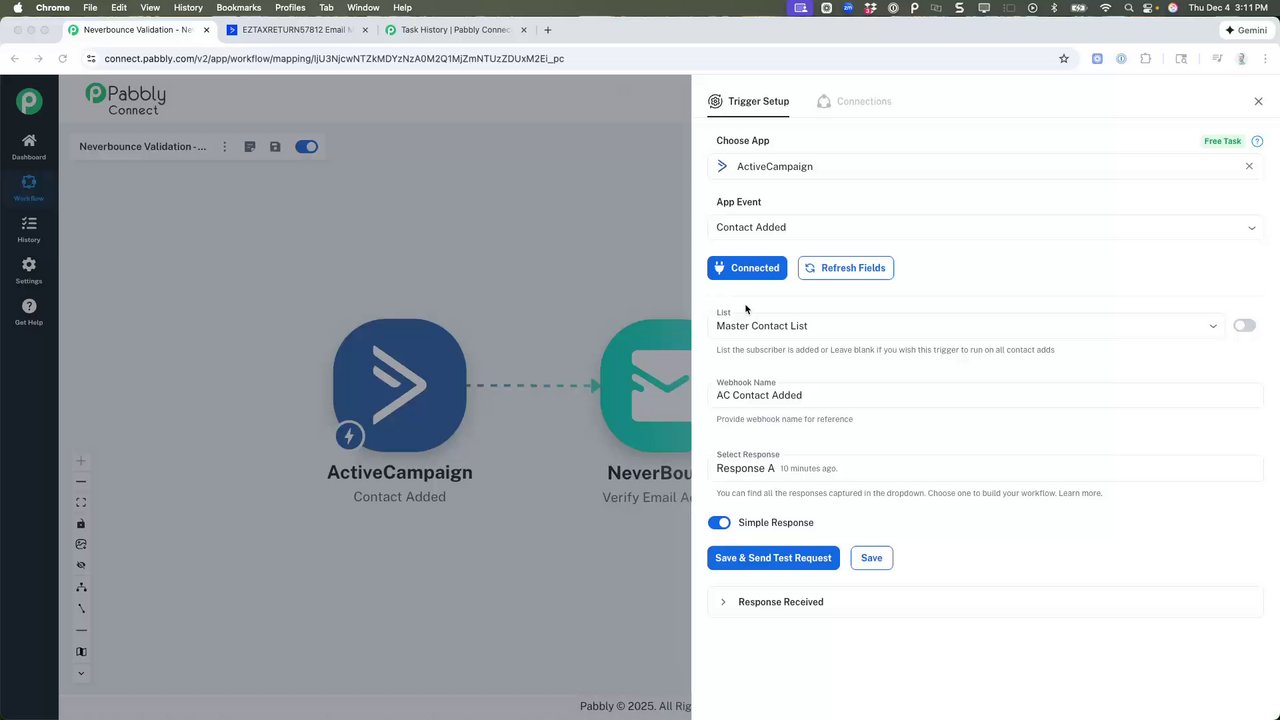The width and height of the screenshot is (1280, 720).
Task: Select the NeverBounce action node
Action: point(646,385)
